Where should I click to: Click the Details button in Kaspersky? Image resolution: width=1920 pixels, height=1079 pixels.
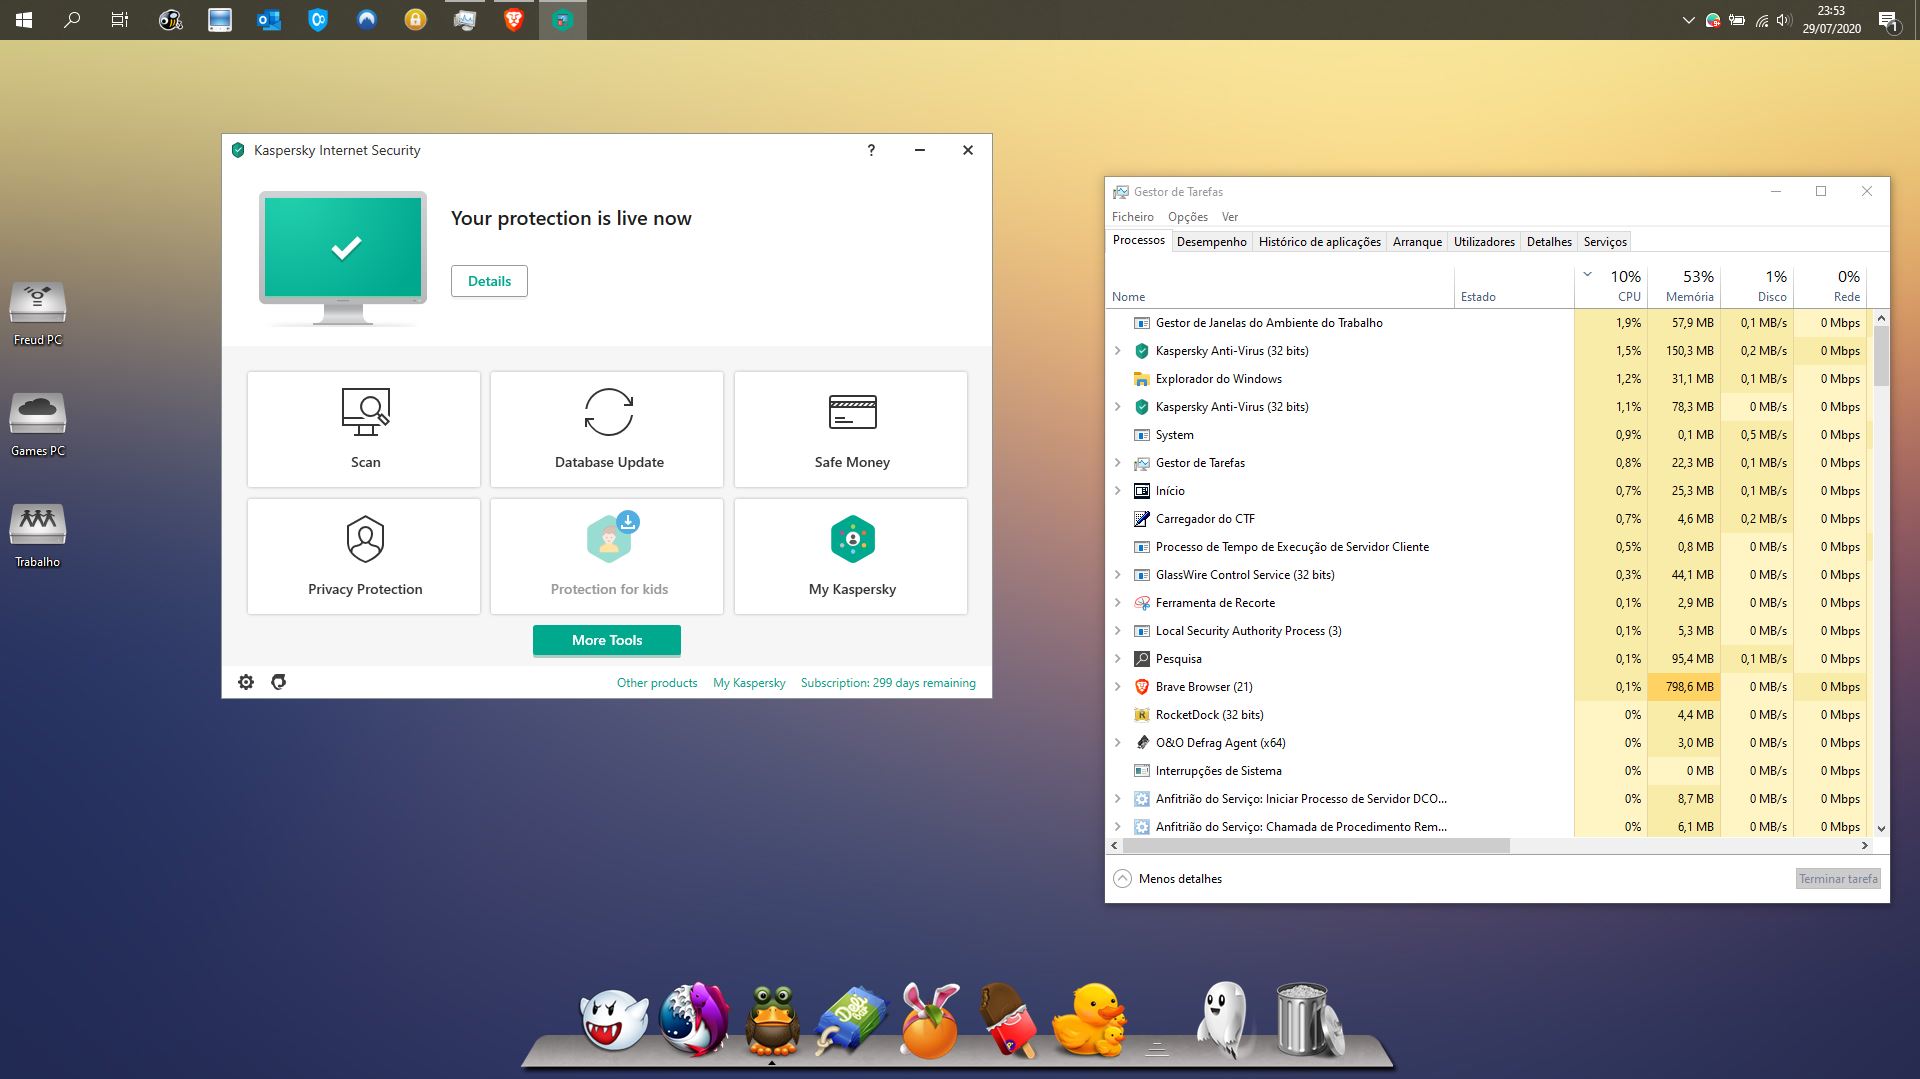(x=489, y=281)
